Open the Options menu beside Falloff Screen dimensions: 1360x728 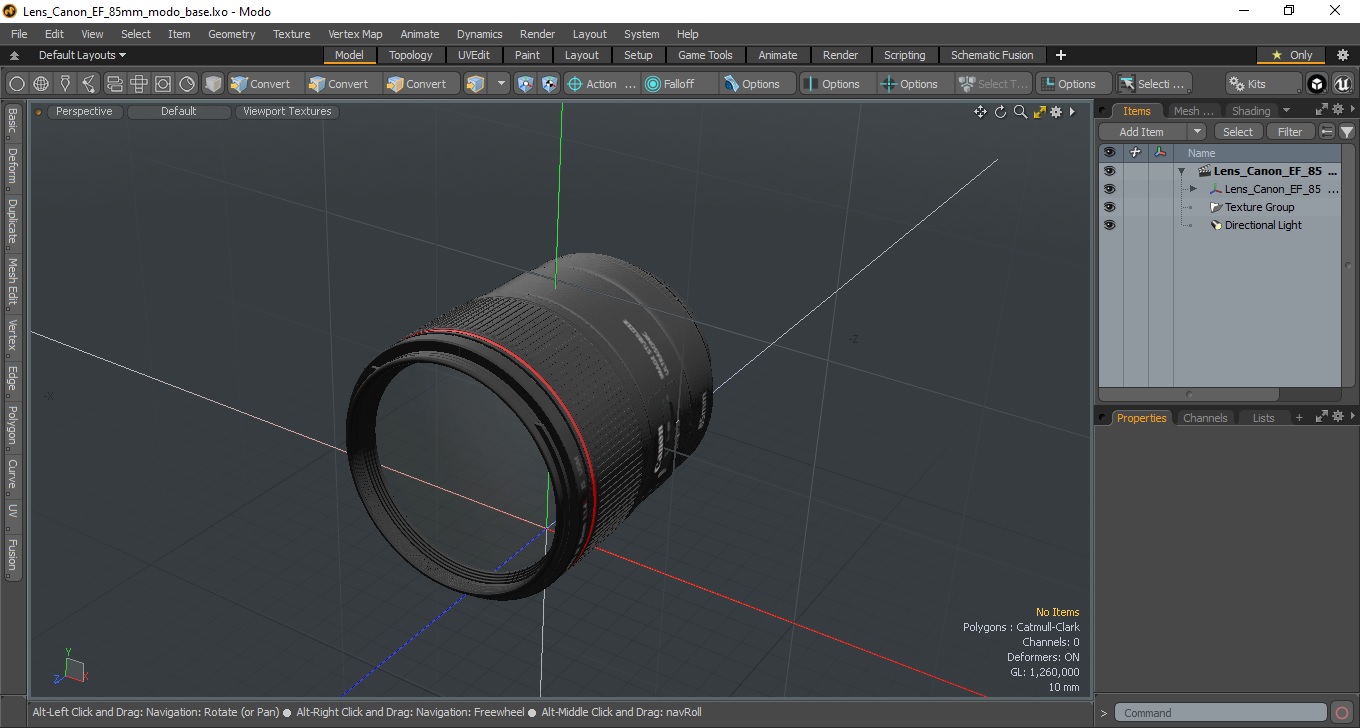pos(758,84)
